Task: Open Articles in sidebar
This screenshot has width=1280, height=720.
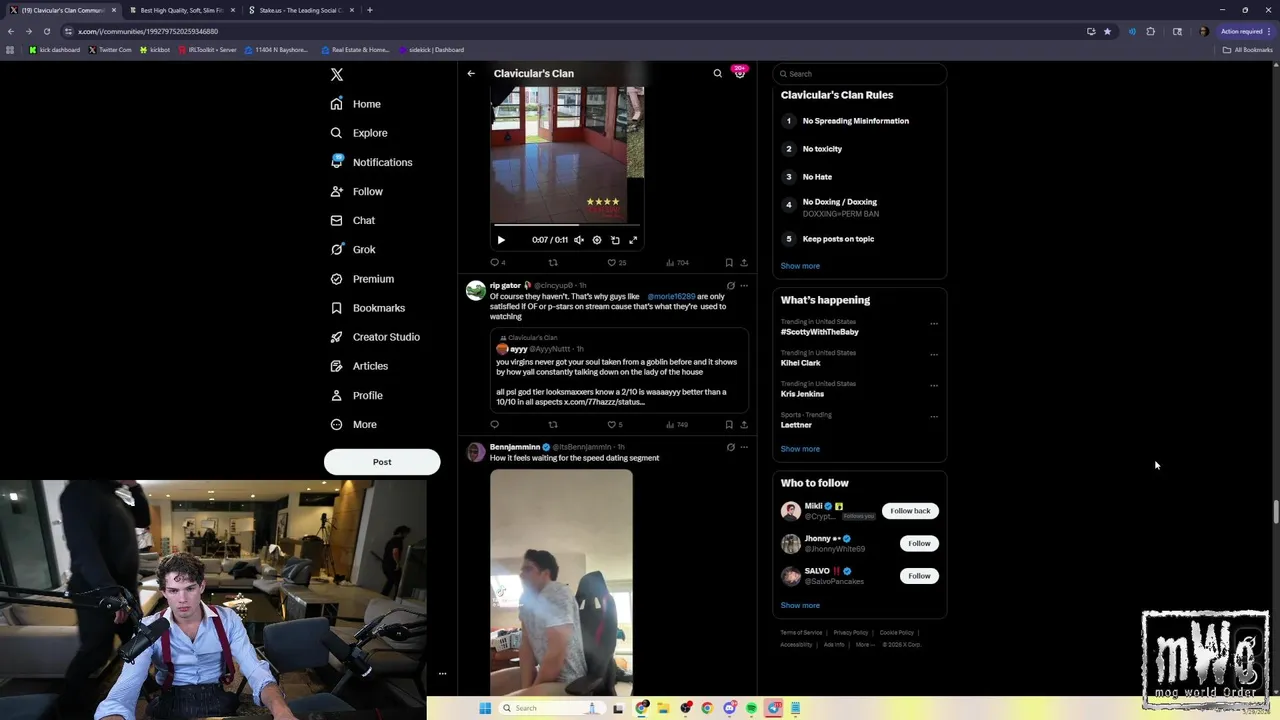Action: (358, 366)
